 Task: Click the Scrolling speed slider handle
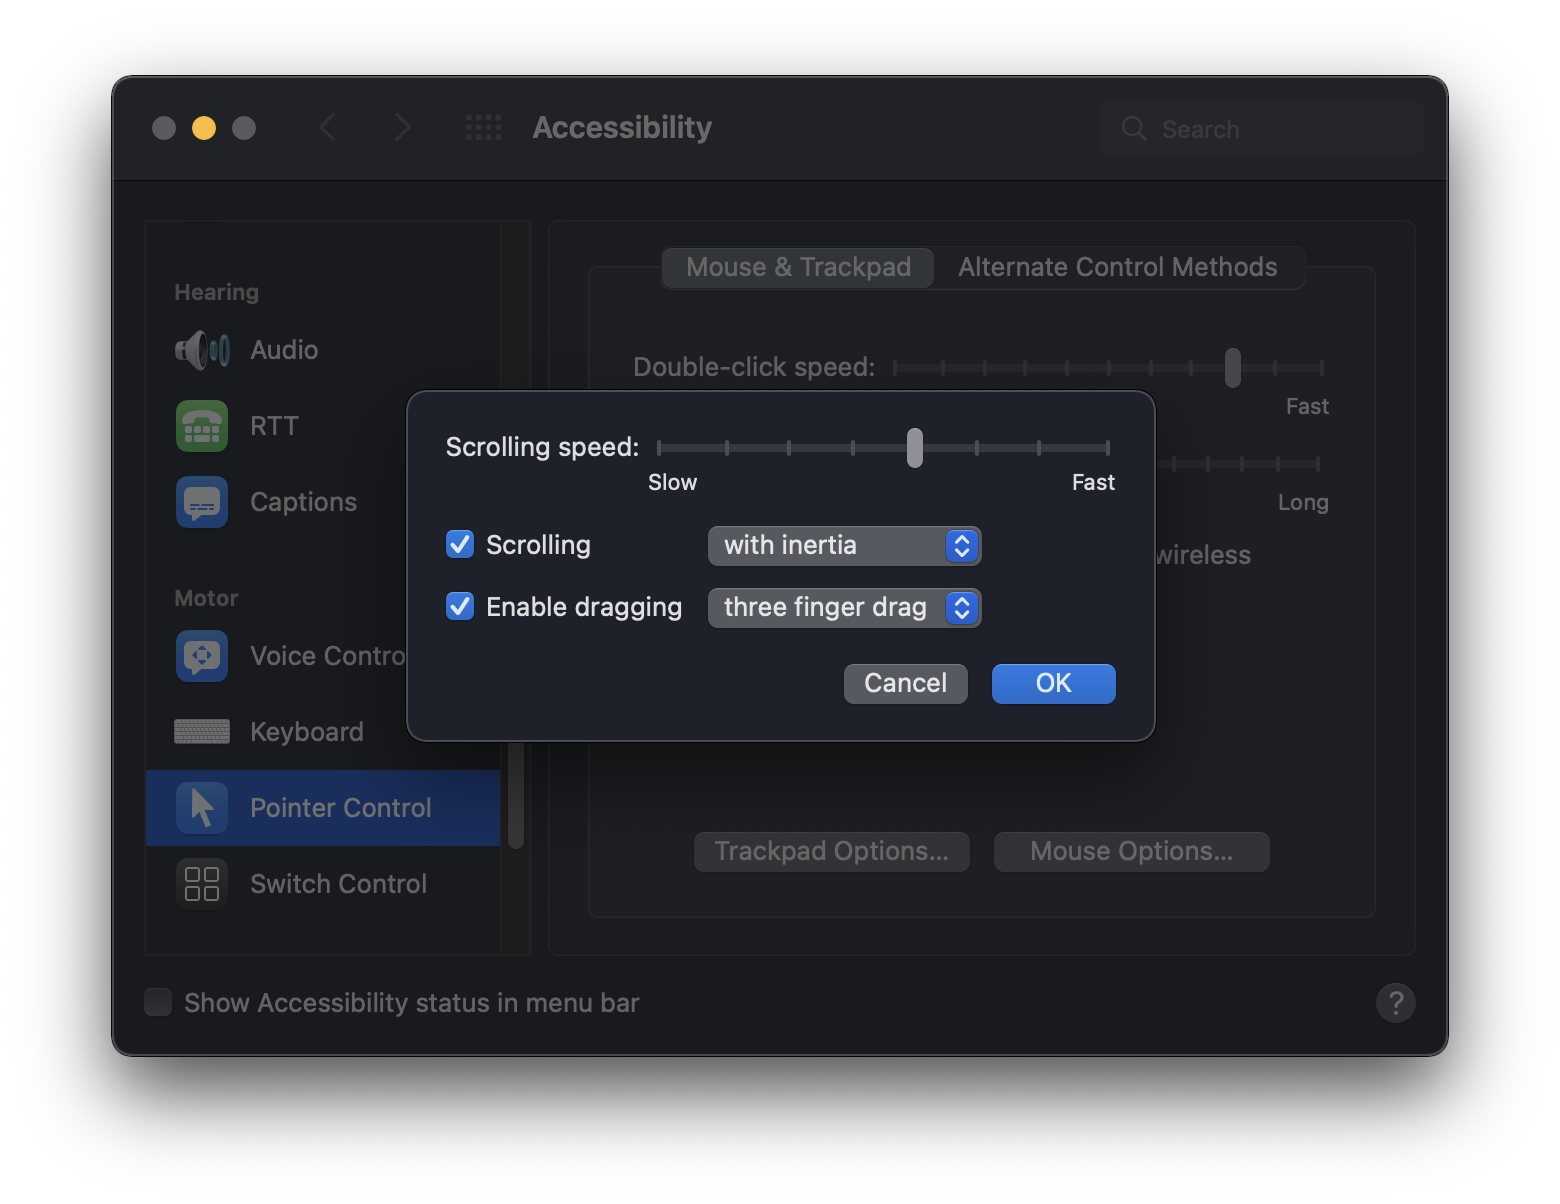[x=915, y=448]
